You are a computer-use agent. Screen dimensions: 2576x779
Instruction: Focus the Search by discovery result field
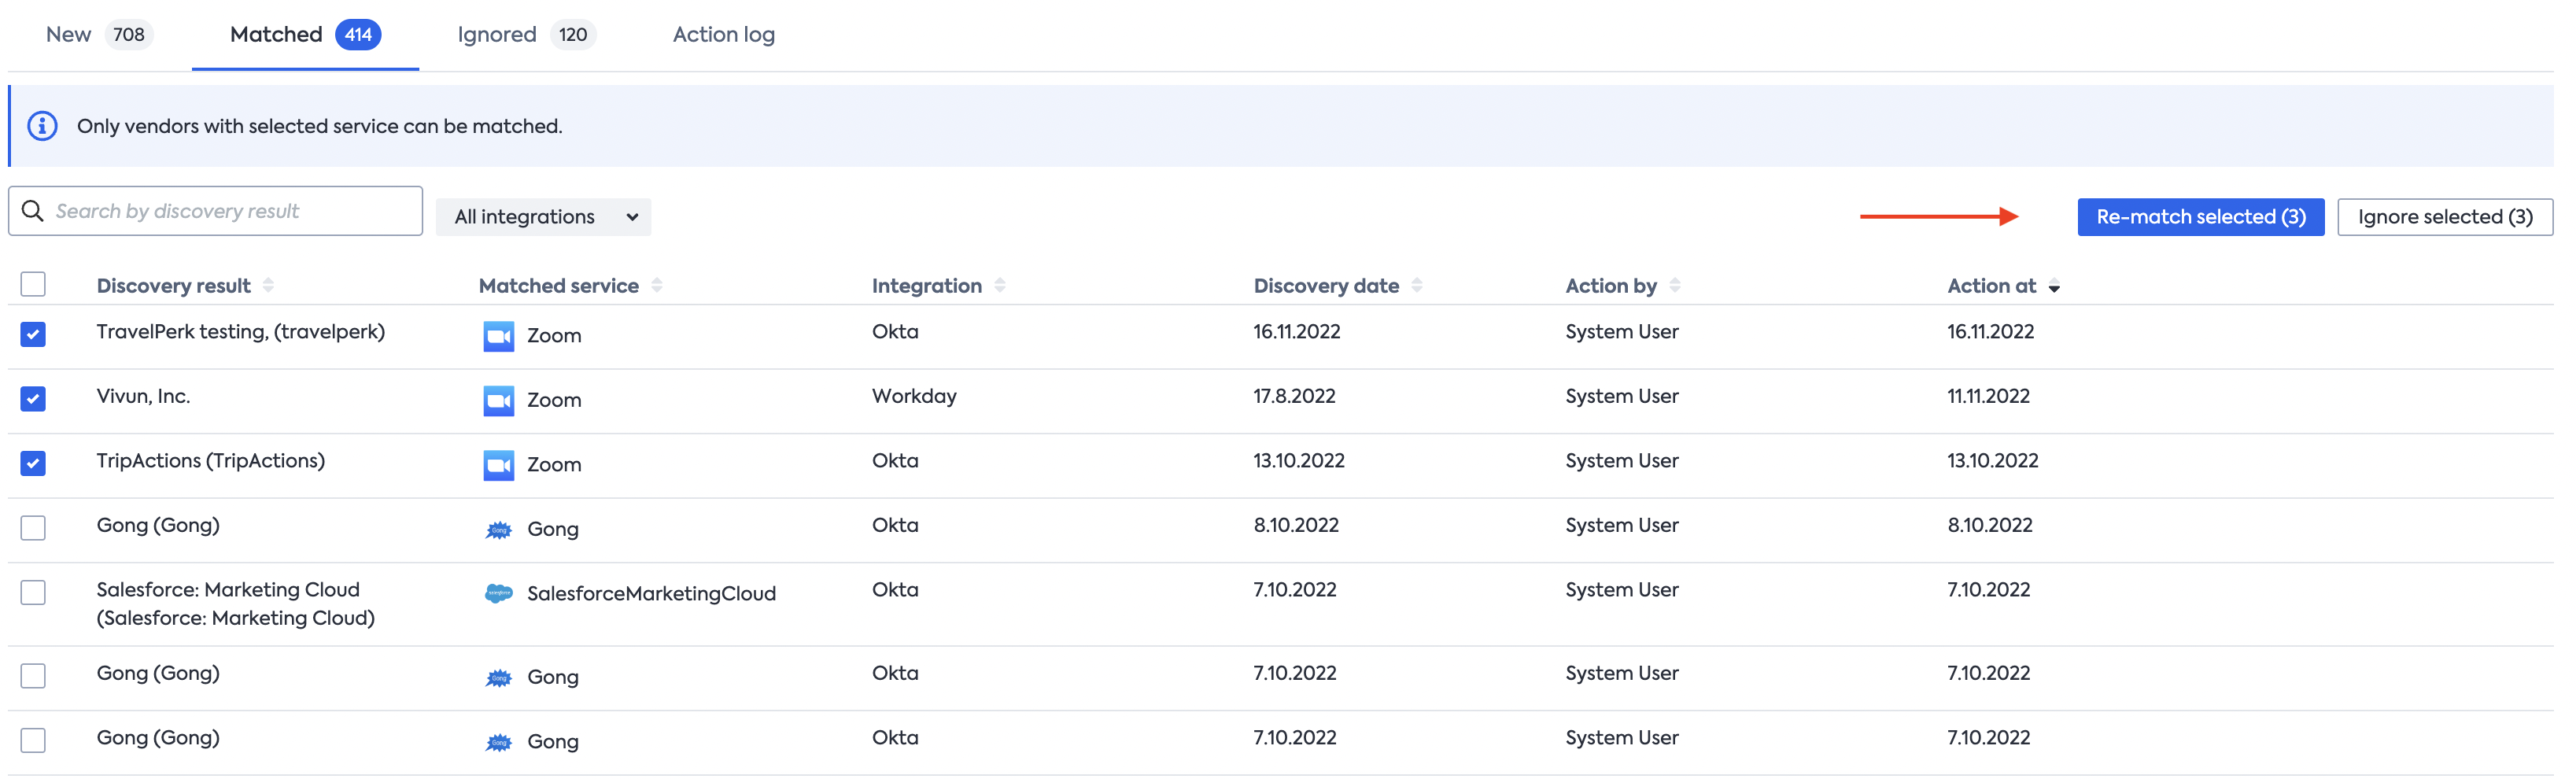(216, 211)
